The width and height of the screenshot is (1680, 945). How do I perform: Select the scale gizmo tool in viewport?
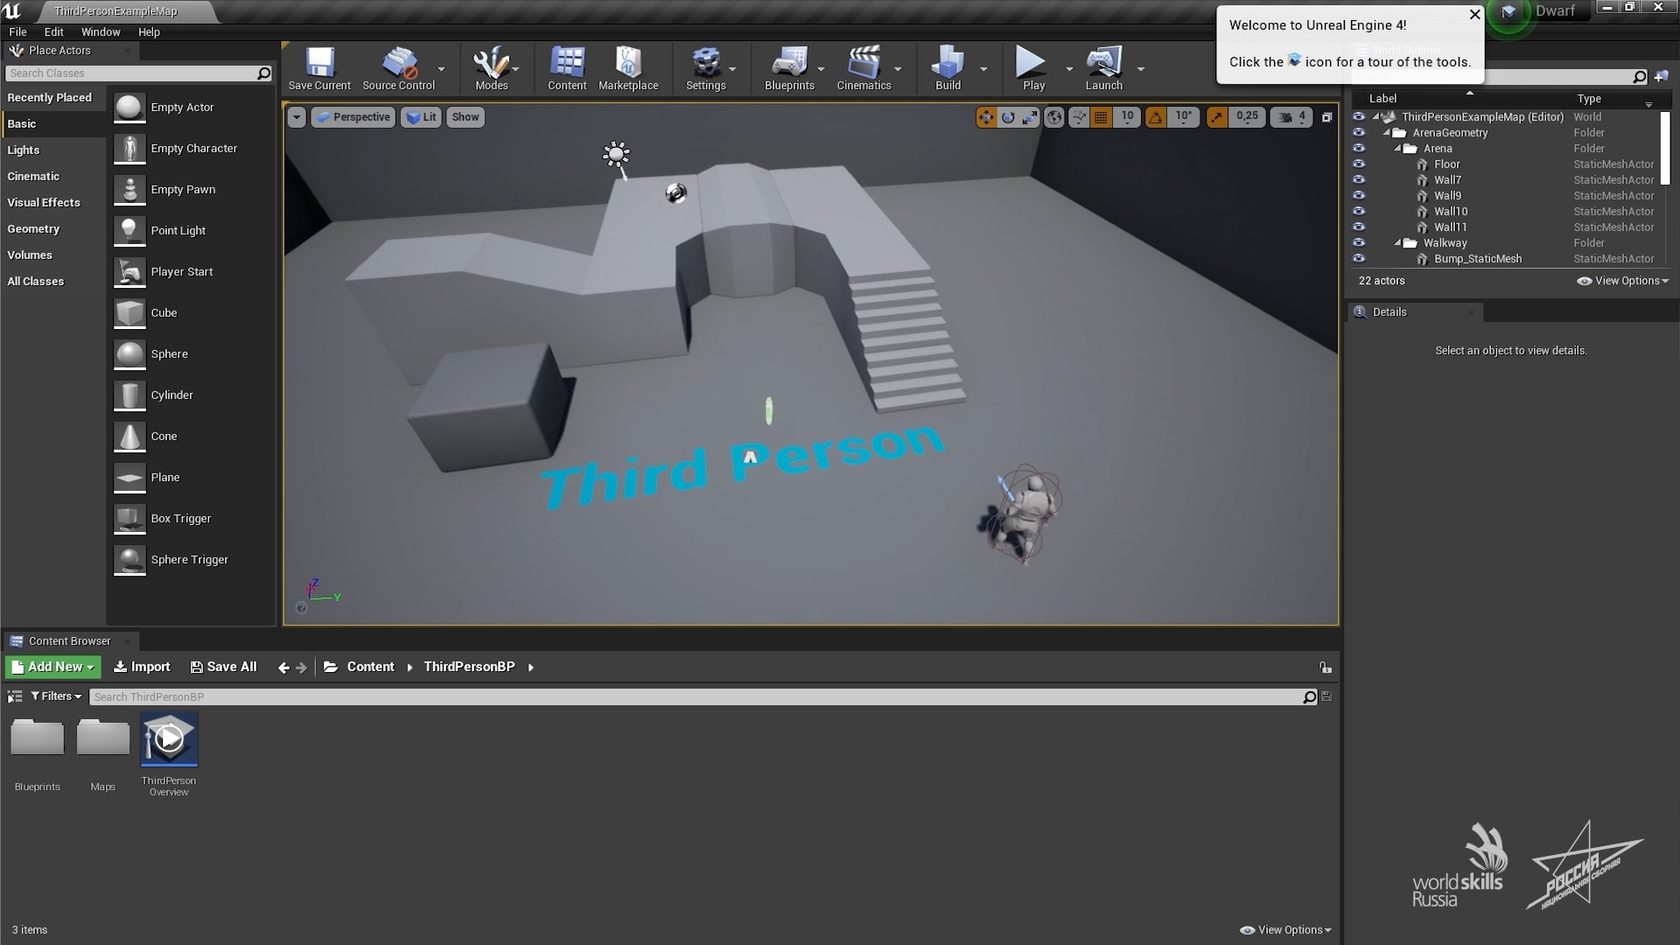click(x=1029, y=117)
